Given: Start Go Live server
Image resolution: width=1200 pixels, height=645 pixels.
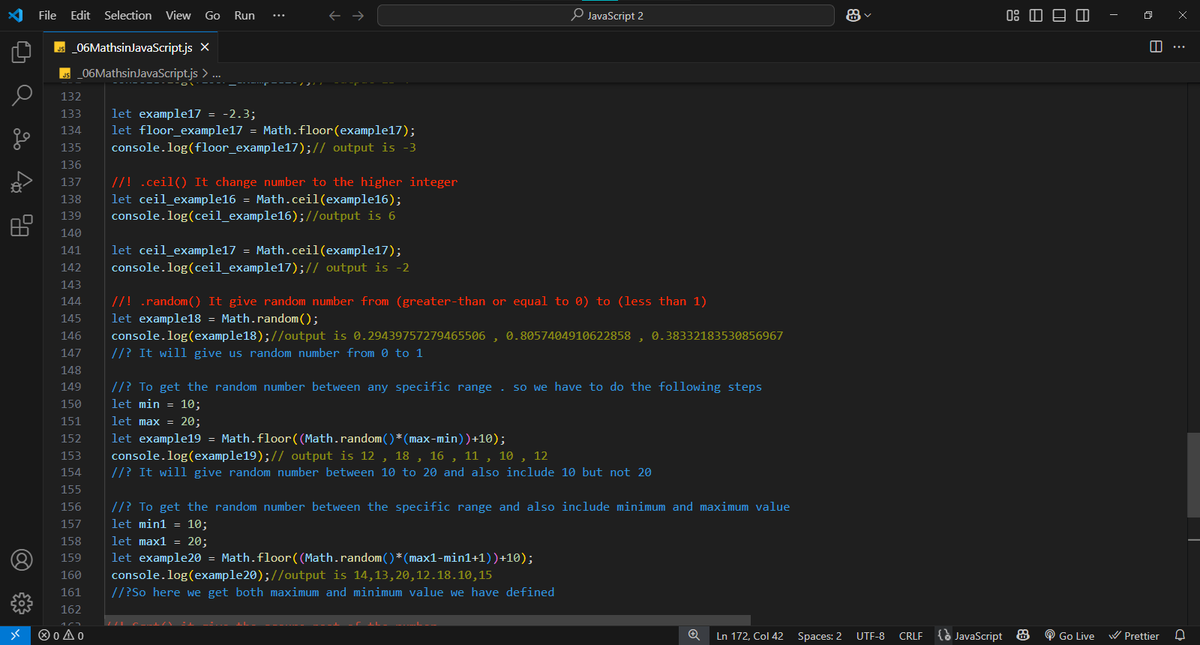Looking at the screenshot, I should 1069,635.
